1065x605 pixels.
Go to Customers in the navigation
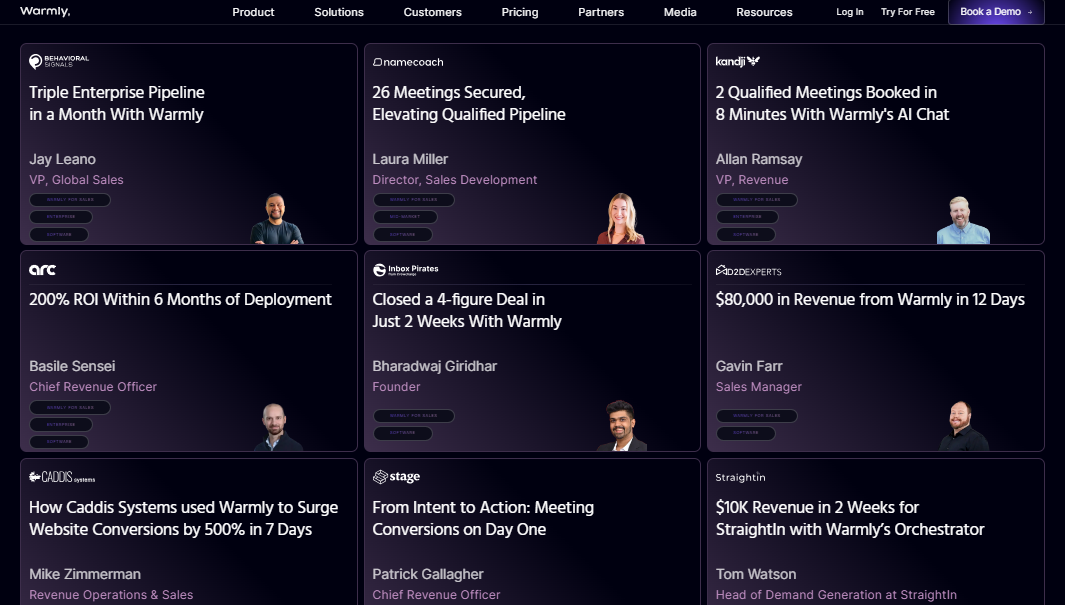click(433, 12)
